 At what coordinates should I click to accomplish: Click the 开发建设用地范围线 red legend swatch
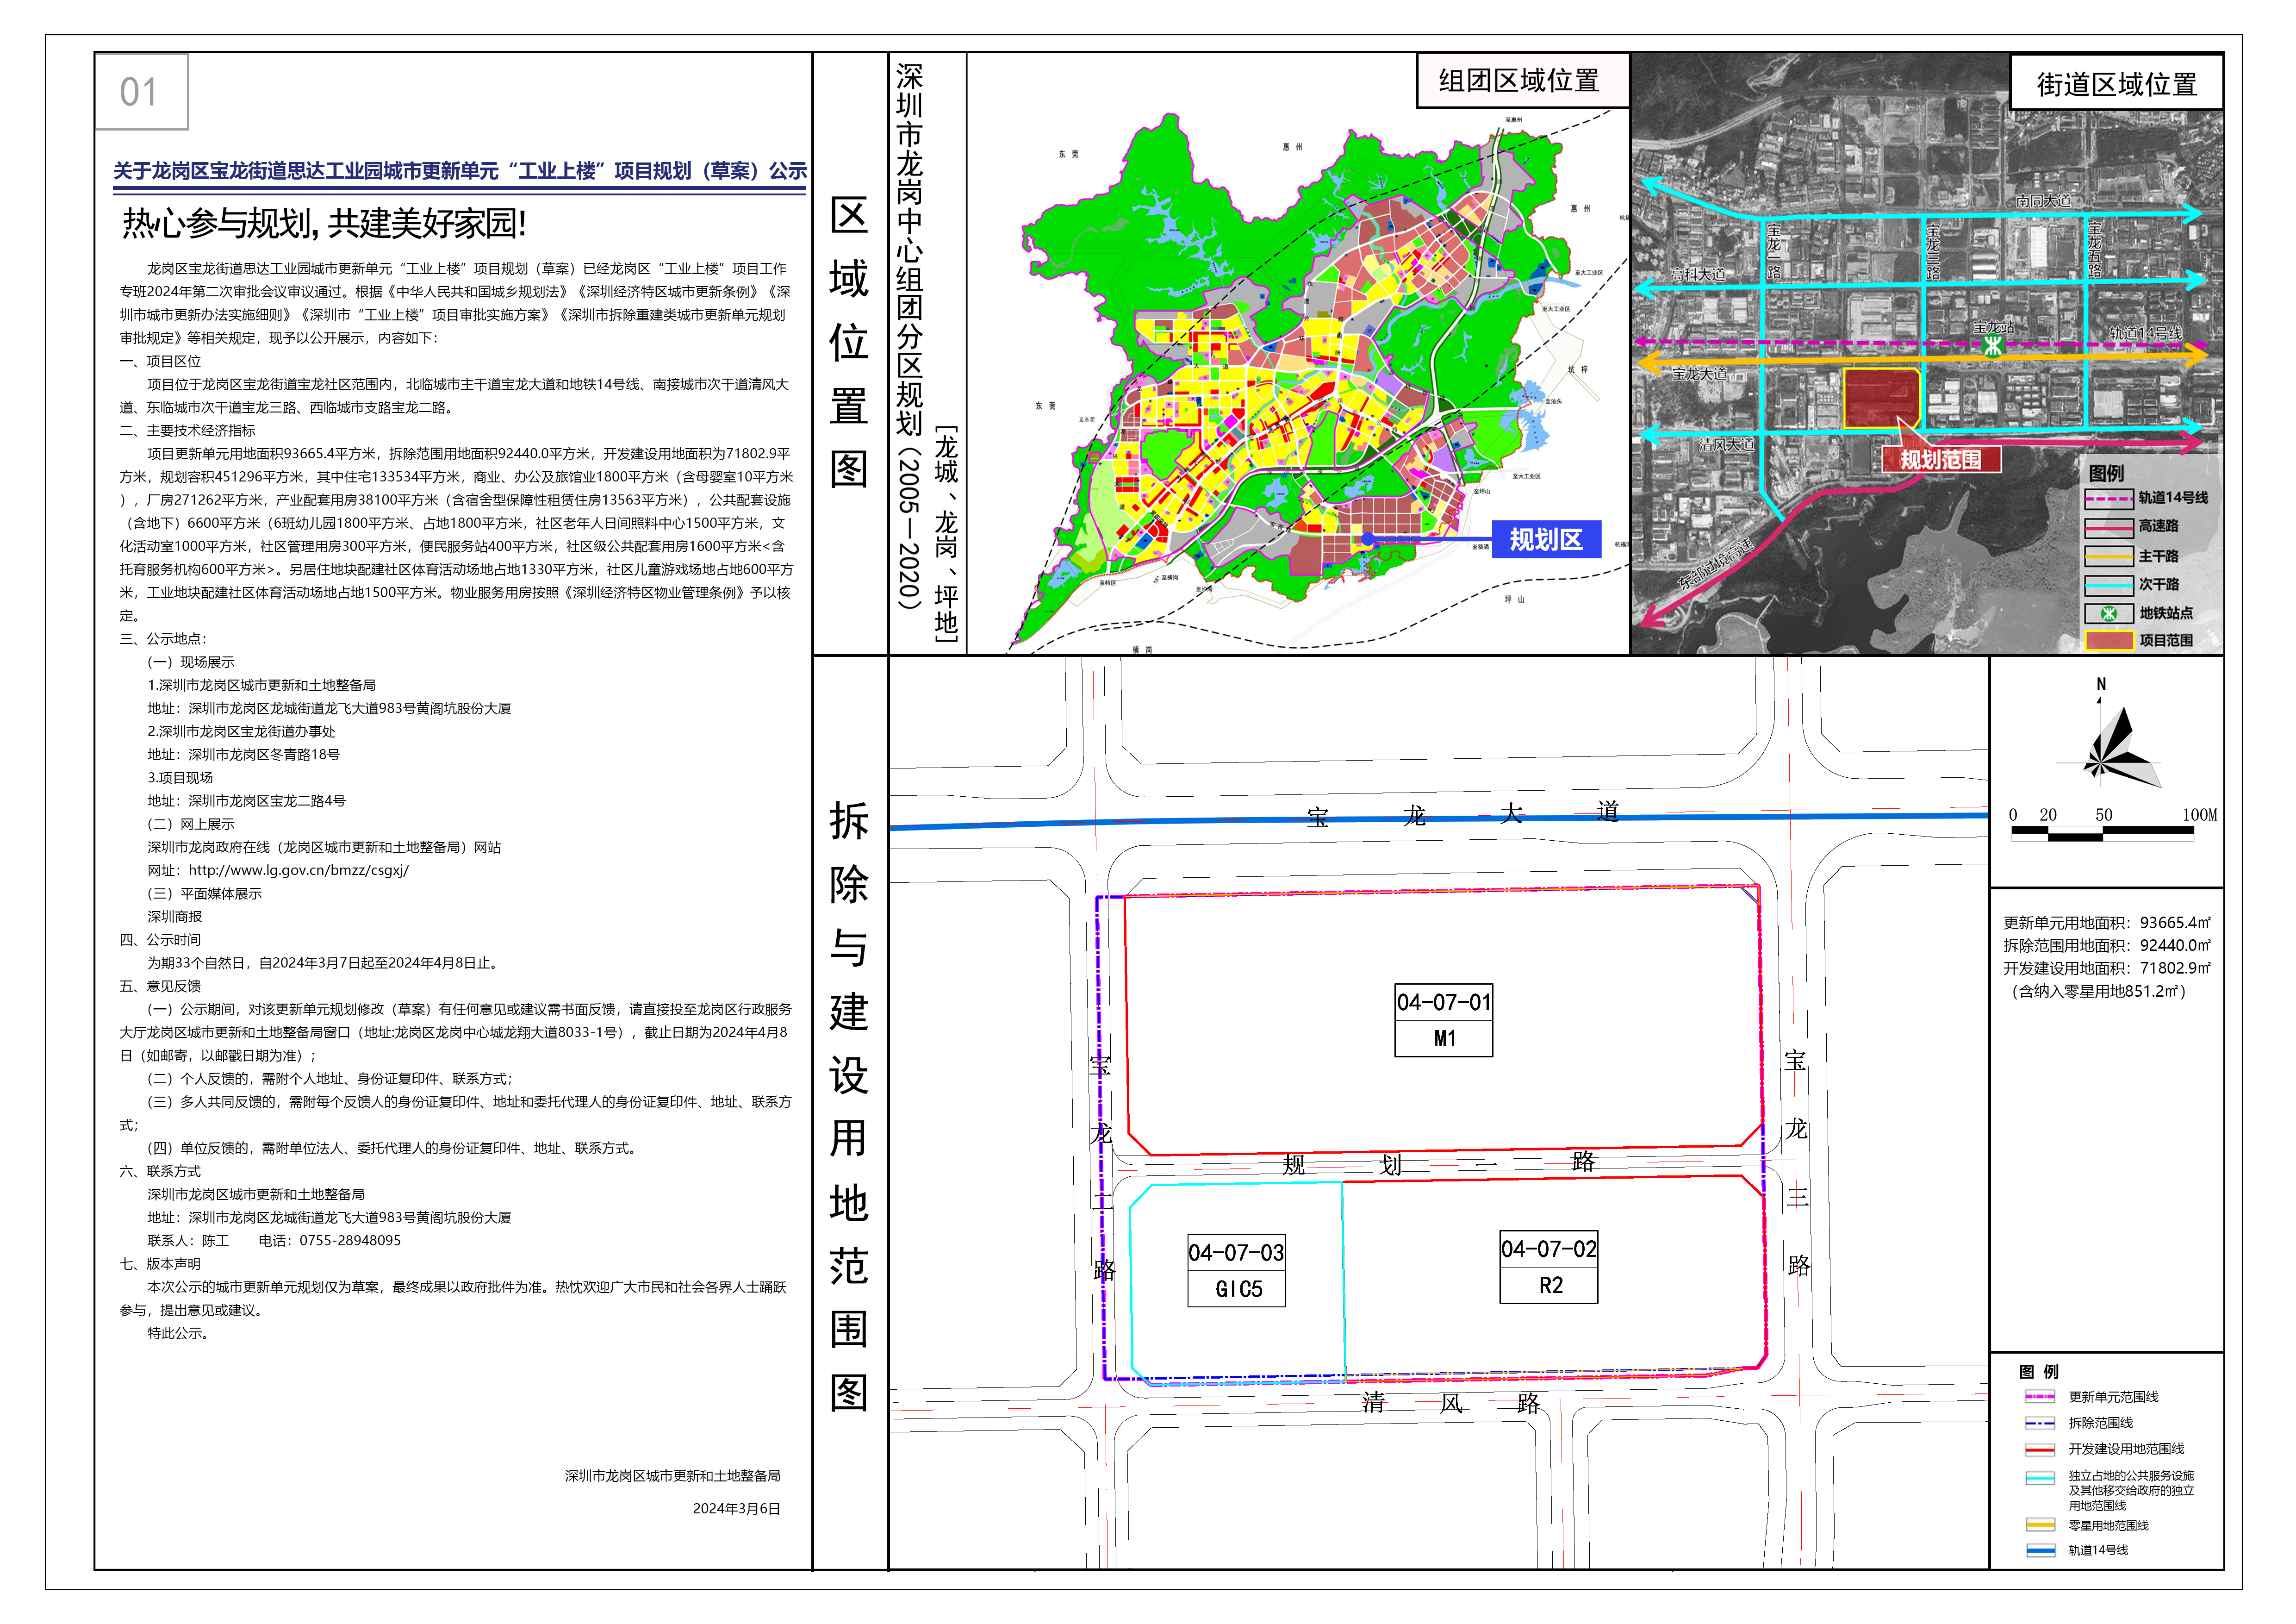pyautogui.click(x=2040, y=1449)
